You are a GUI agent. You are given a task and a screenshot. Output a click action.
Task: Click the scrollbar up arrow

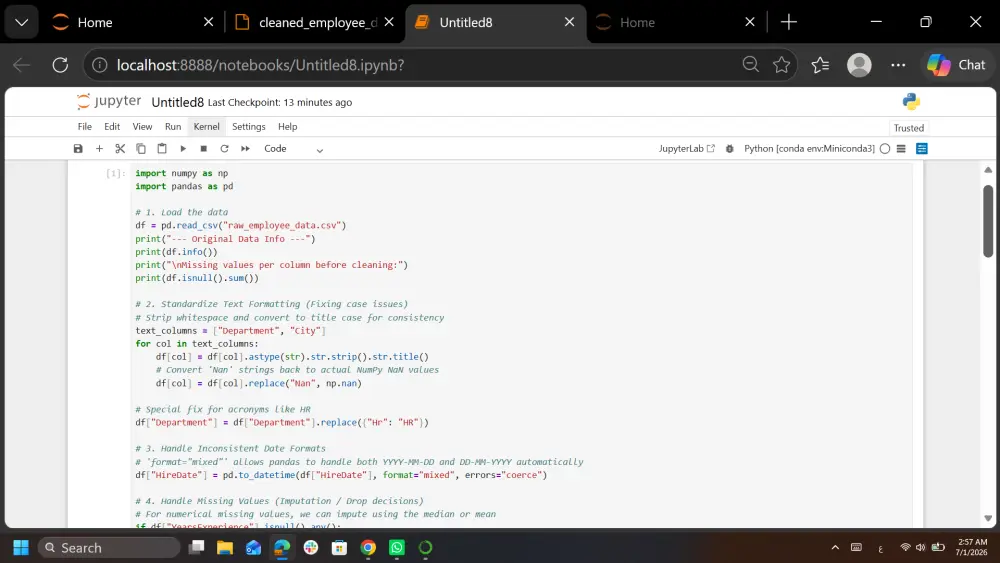coord(988,170)
